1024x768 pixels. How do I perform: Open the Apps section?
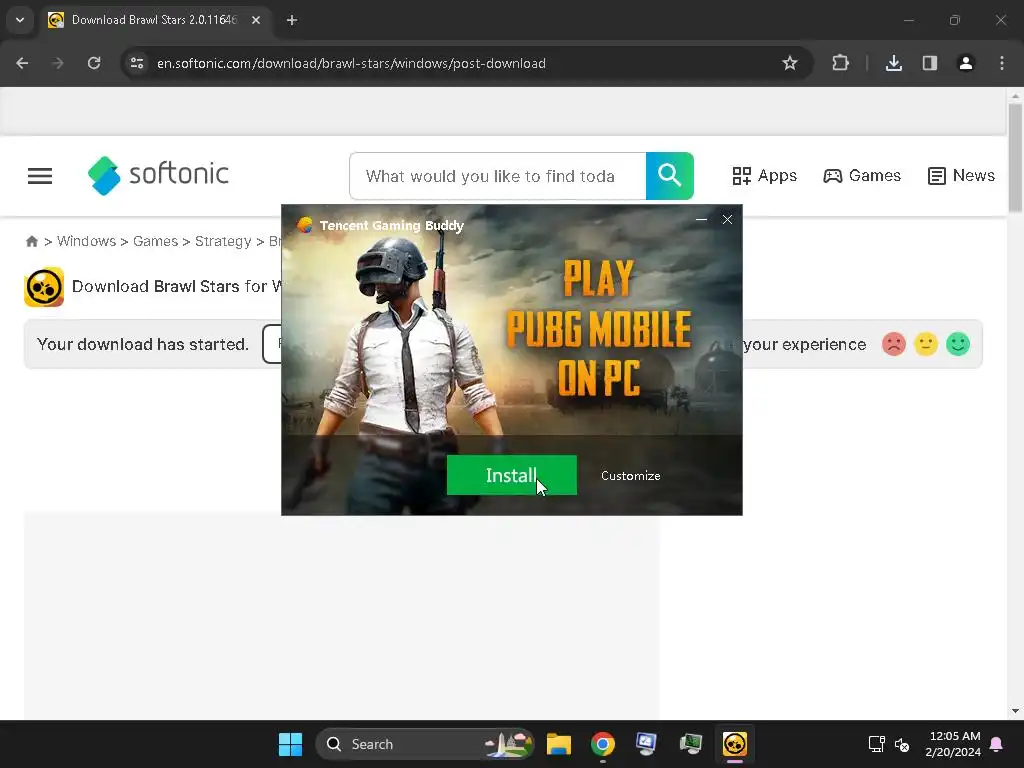[764, 176]
